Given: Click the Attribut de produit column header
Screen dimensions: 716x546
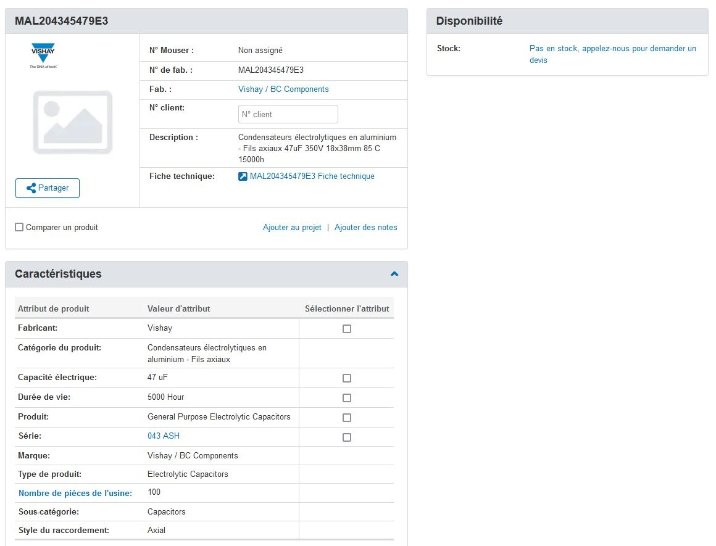Looking at the screenshot, I should (53, 309).
